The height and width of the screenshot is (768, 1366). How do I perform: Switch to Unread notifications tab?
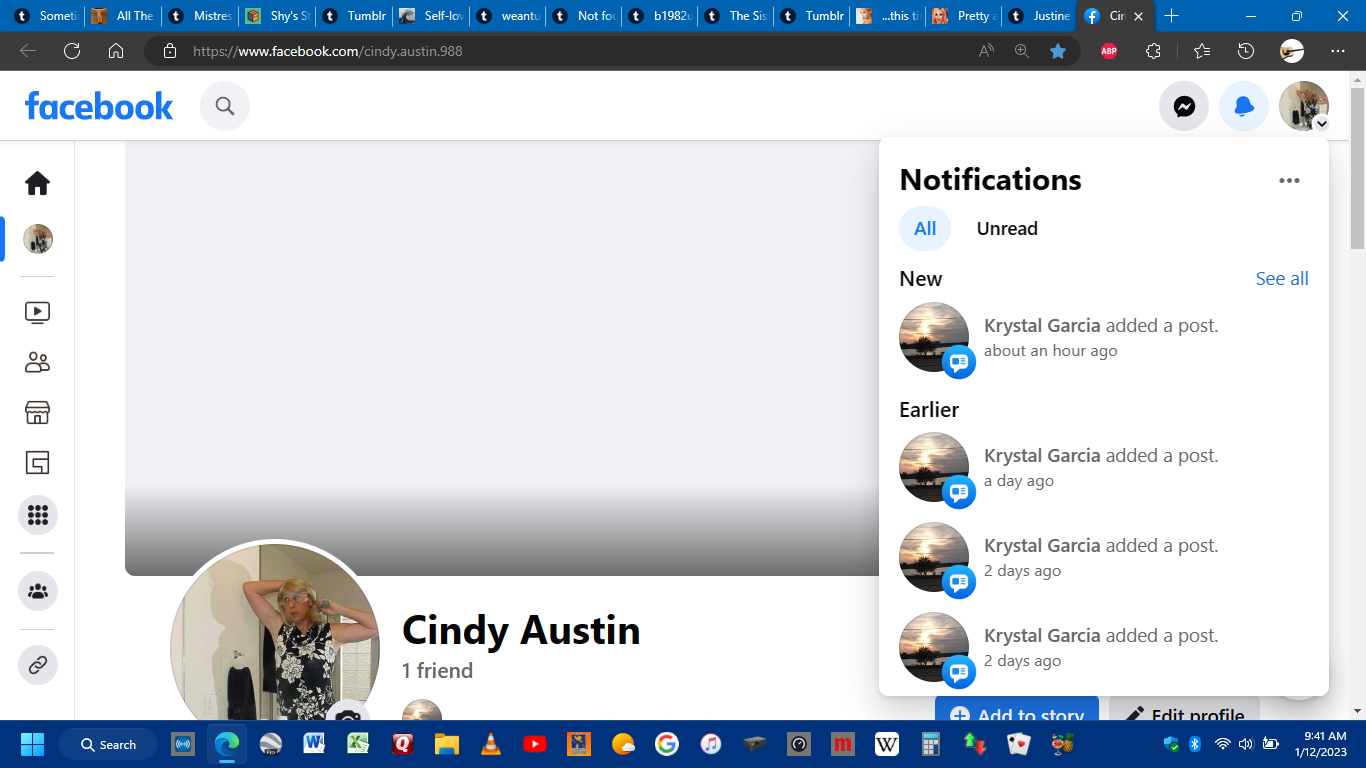(1007, 229)
